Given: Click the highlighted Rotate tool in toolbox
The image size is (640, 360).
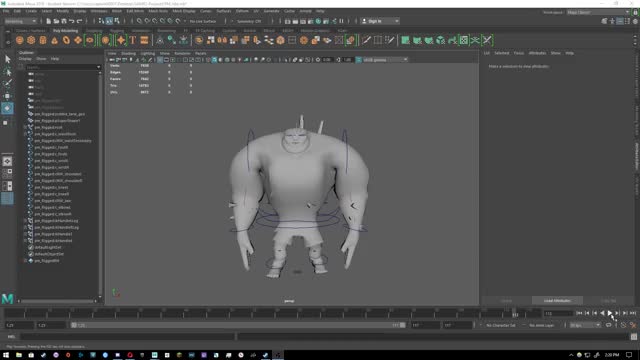Looking at the screenshot, I should point(7,108).
